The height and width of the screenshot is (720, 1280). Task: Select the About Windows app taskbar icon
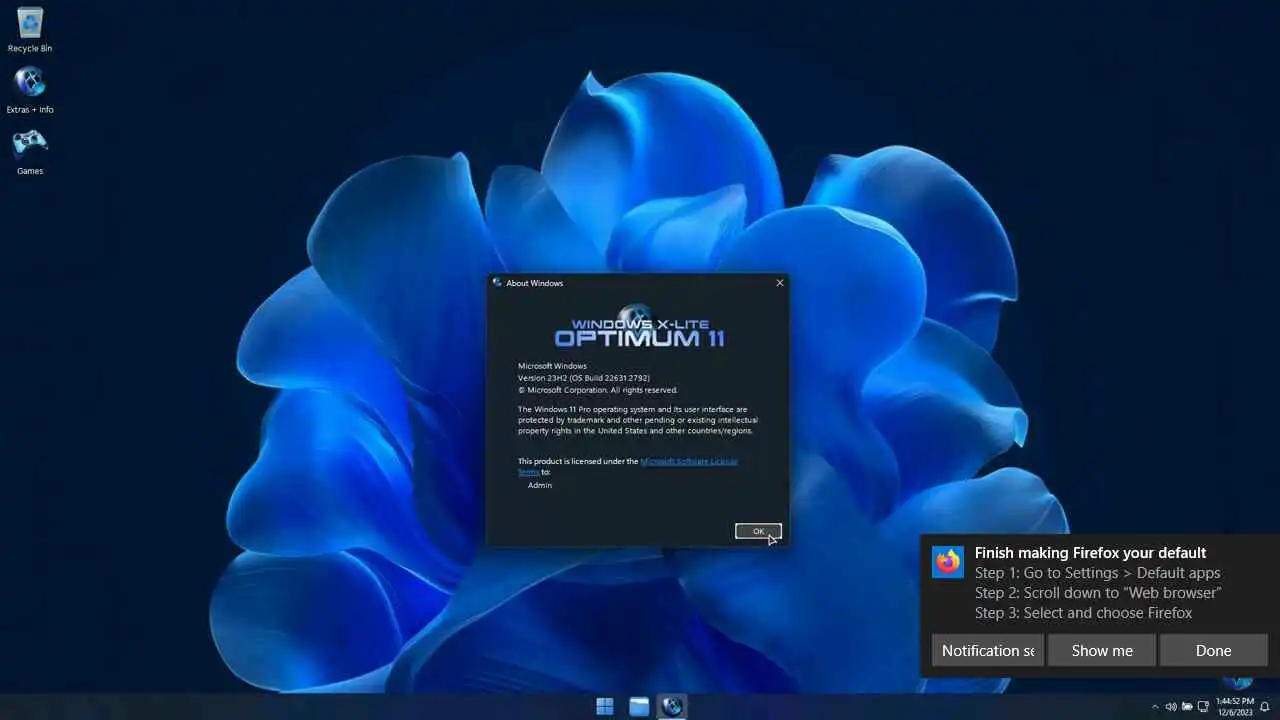(x=672, y=707)
